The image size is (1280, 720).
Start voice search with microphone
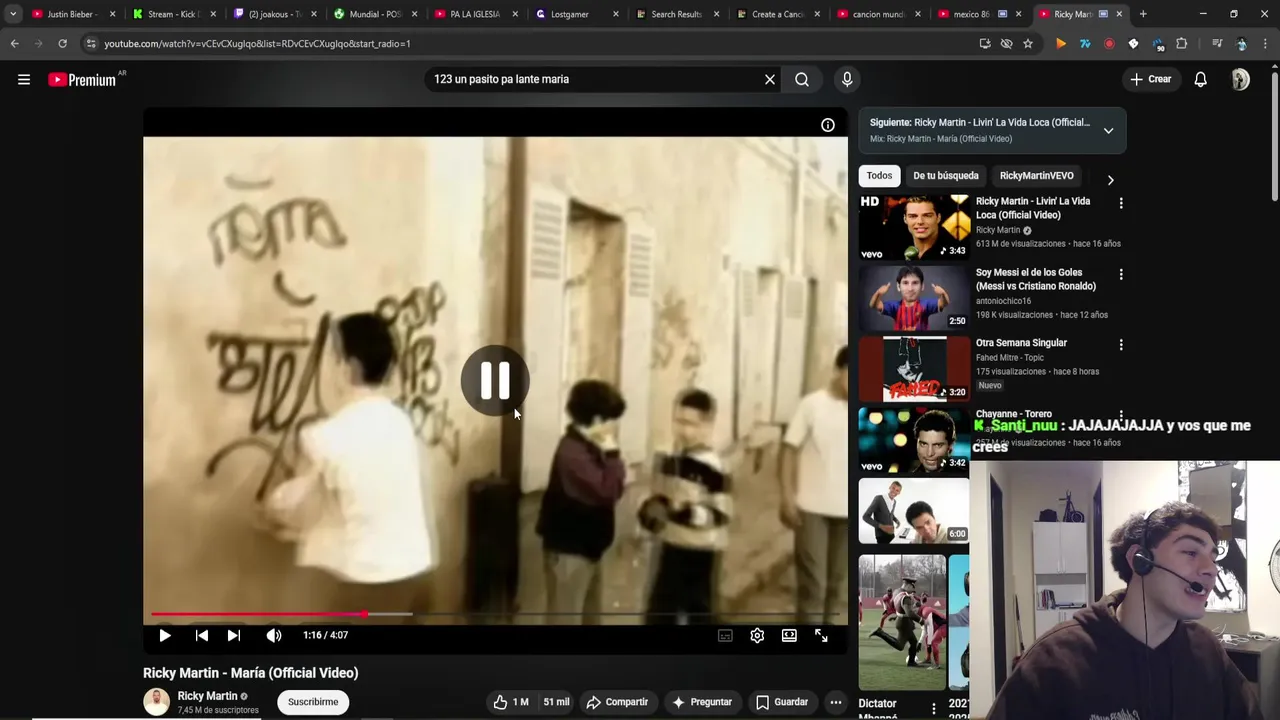[x=847, y=79]
